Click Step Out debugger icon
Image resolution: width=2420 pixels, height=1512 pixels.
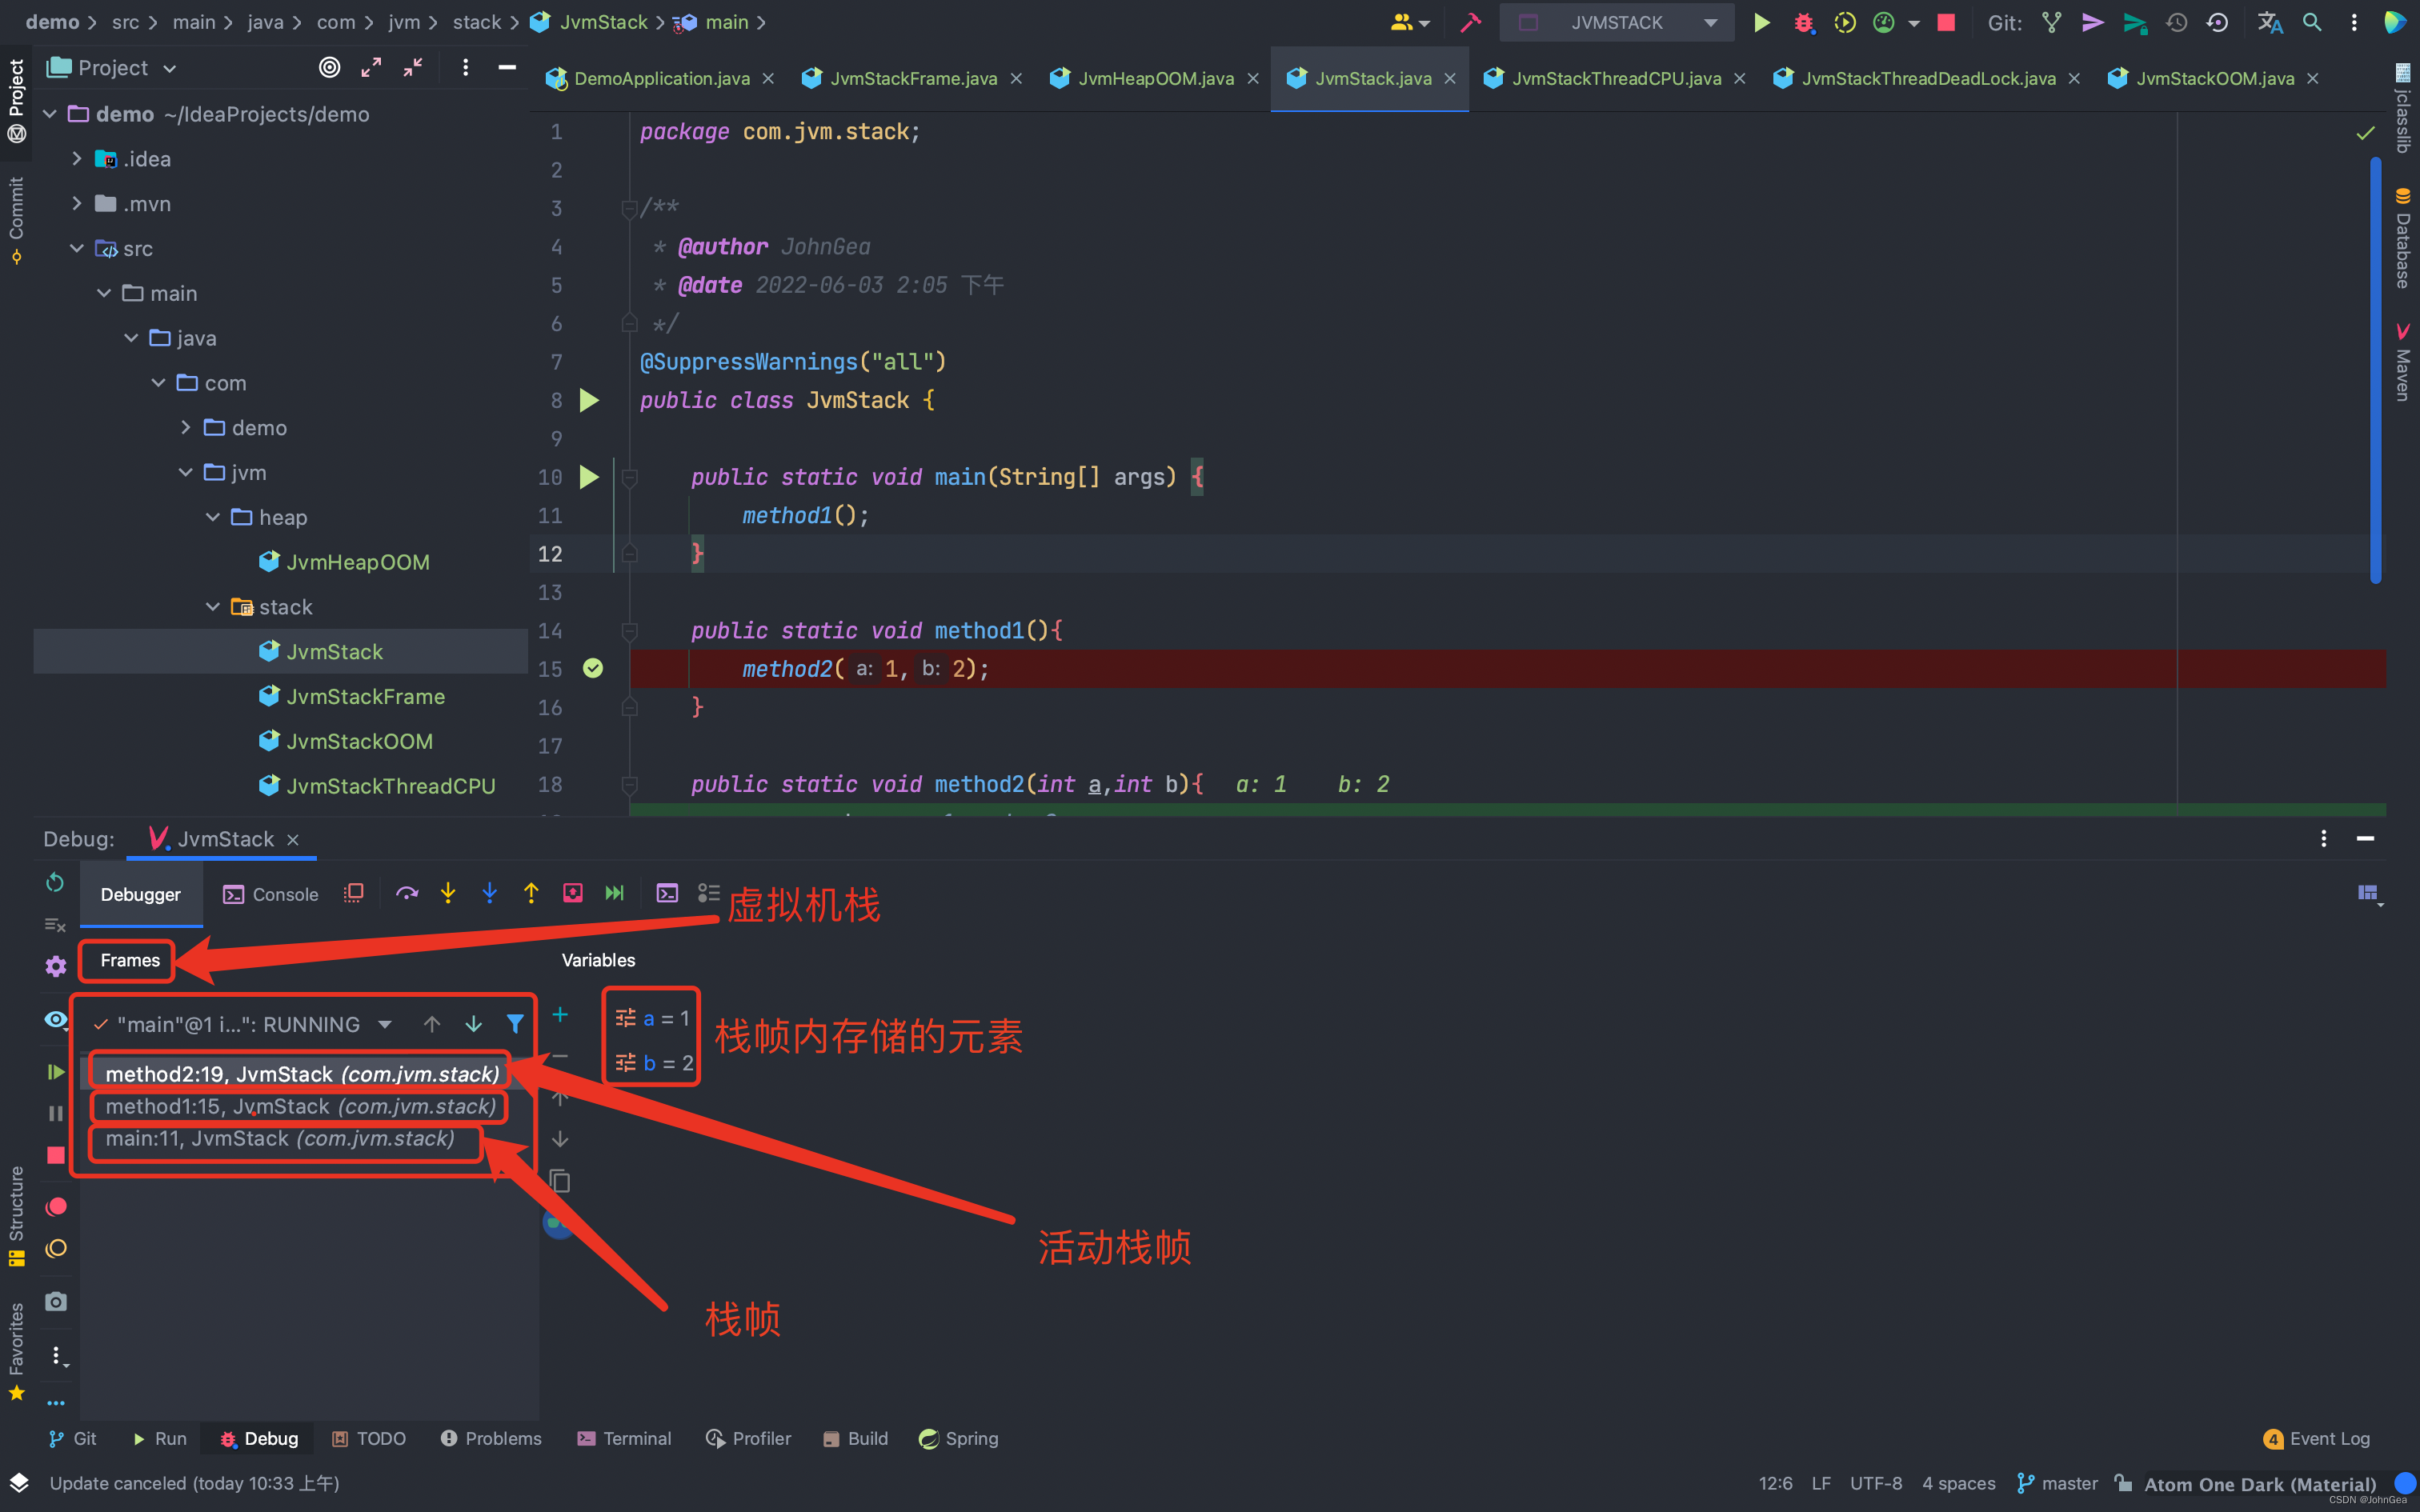pos(531,893)
